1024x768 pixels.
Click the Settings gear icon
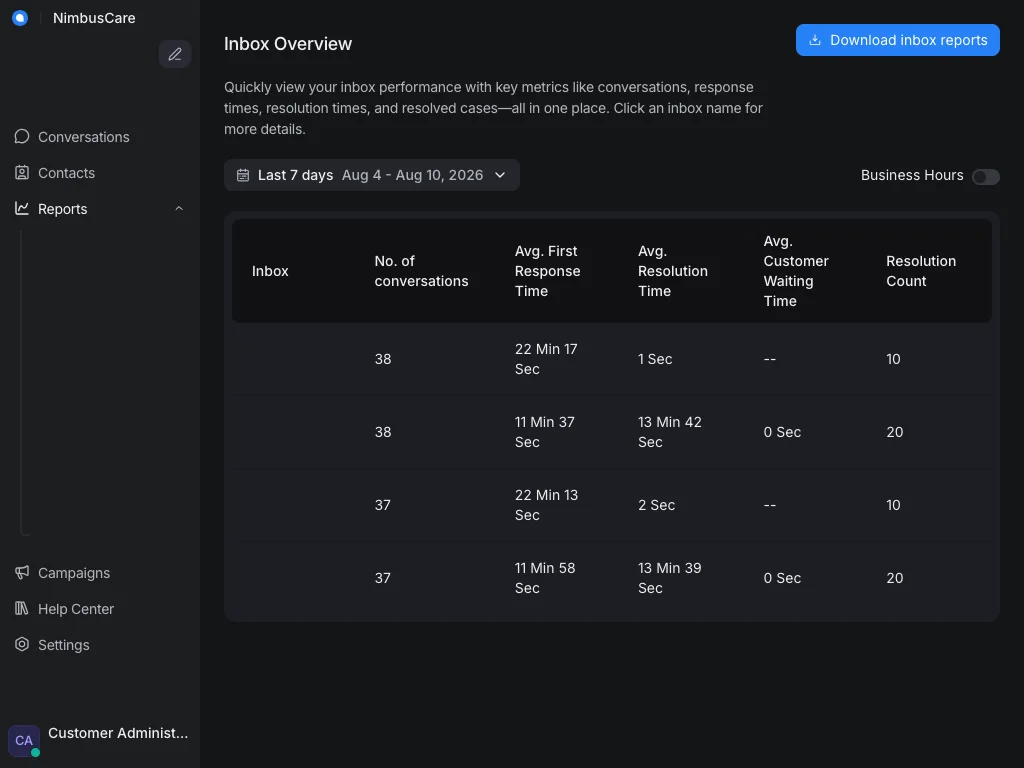(x=22, y=644)
